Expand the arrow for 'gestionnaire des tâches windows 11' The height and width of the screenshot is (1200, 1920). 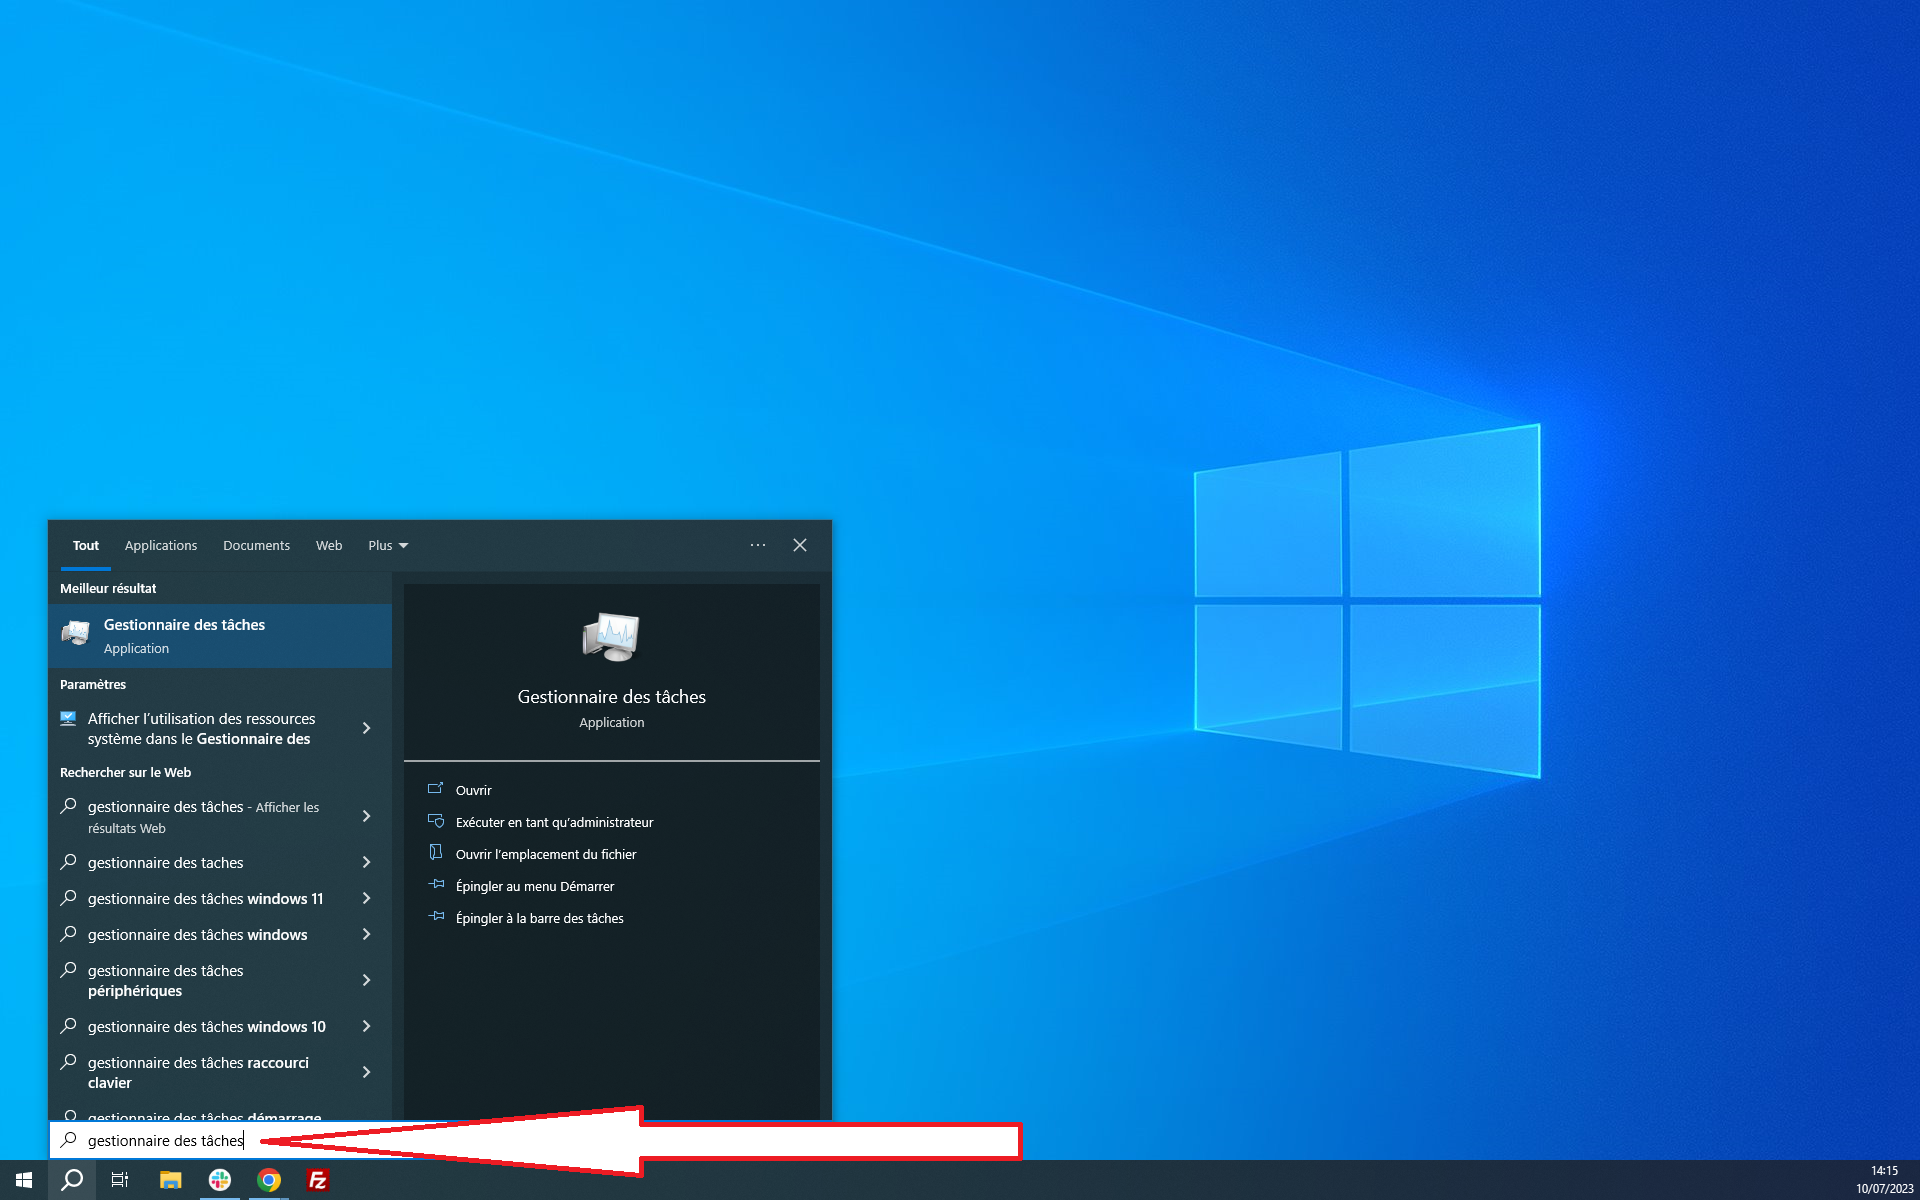pyautogui.click(x=366, y=898)
